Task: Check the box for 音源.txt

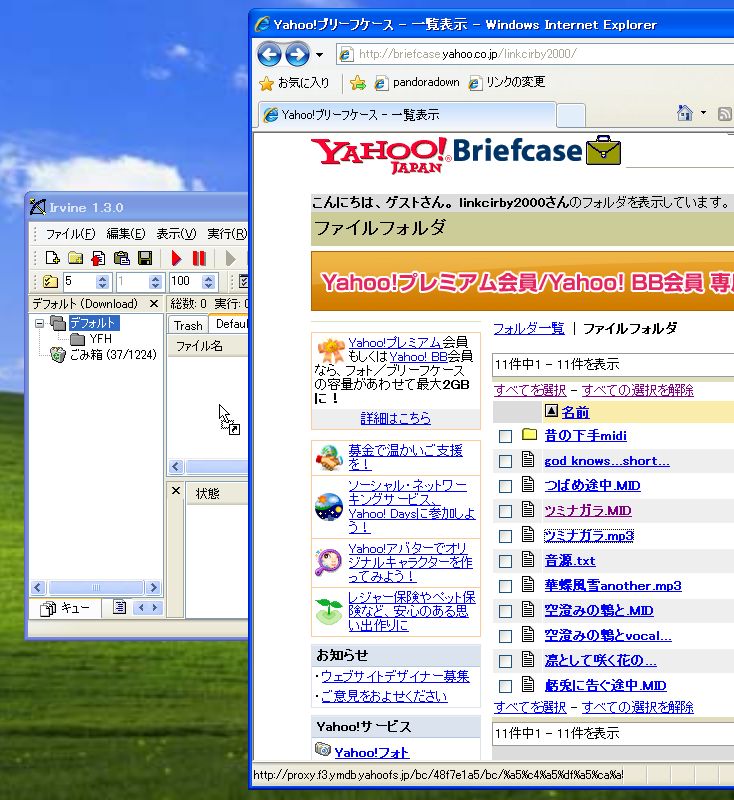Action: click(x=505, y=561)
